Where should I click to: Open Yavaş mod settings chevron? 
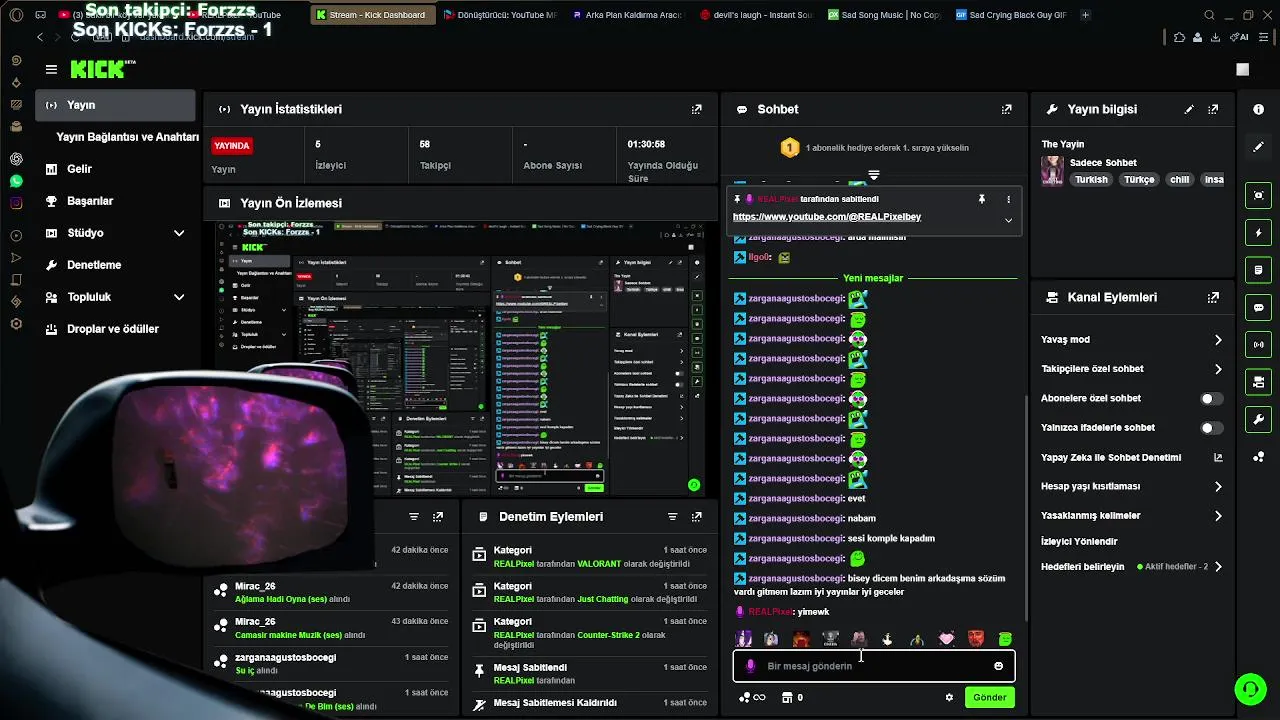(1218, 340)
